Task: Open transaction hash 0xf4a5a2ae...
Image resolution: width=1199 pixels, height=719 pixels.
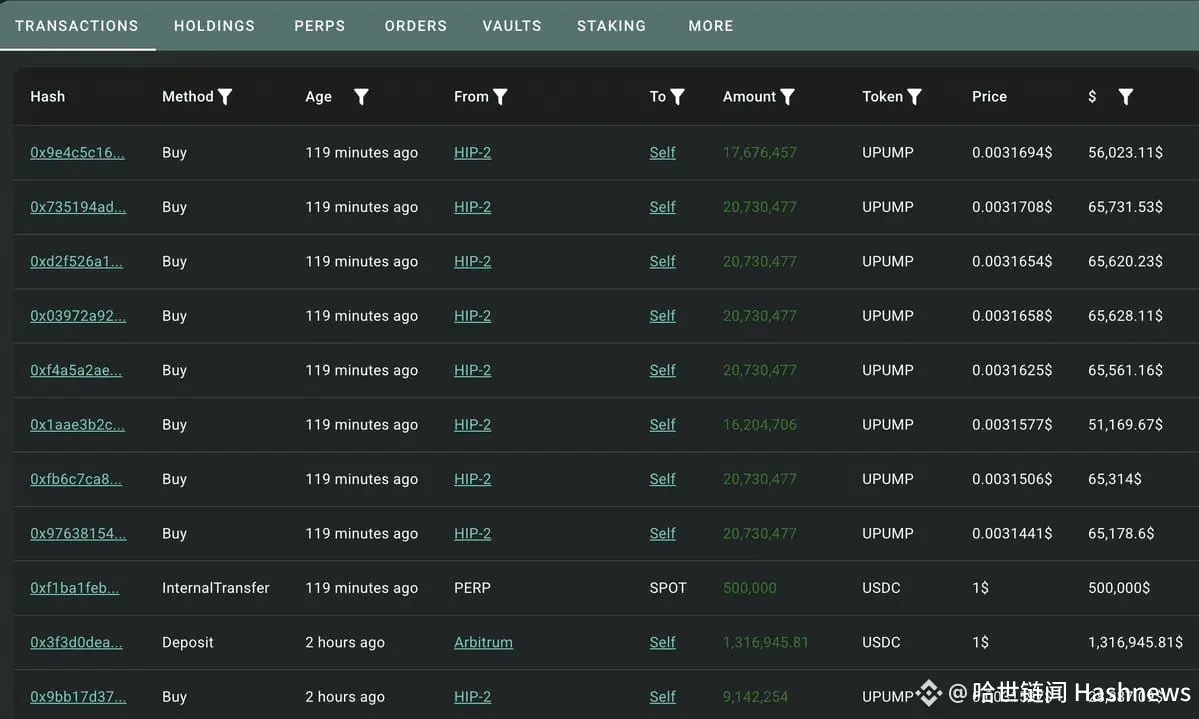Action: click(x=76, y=369)
